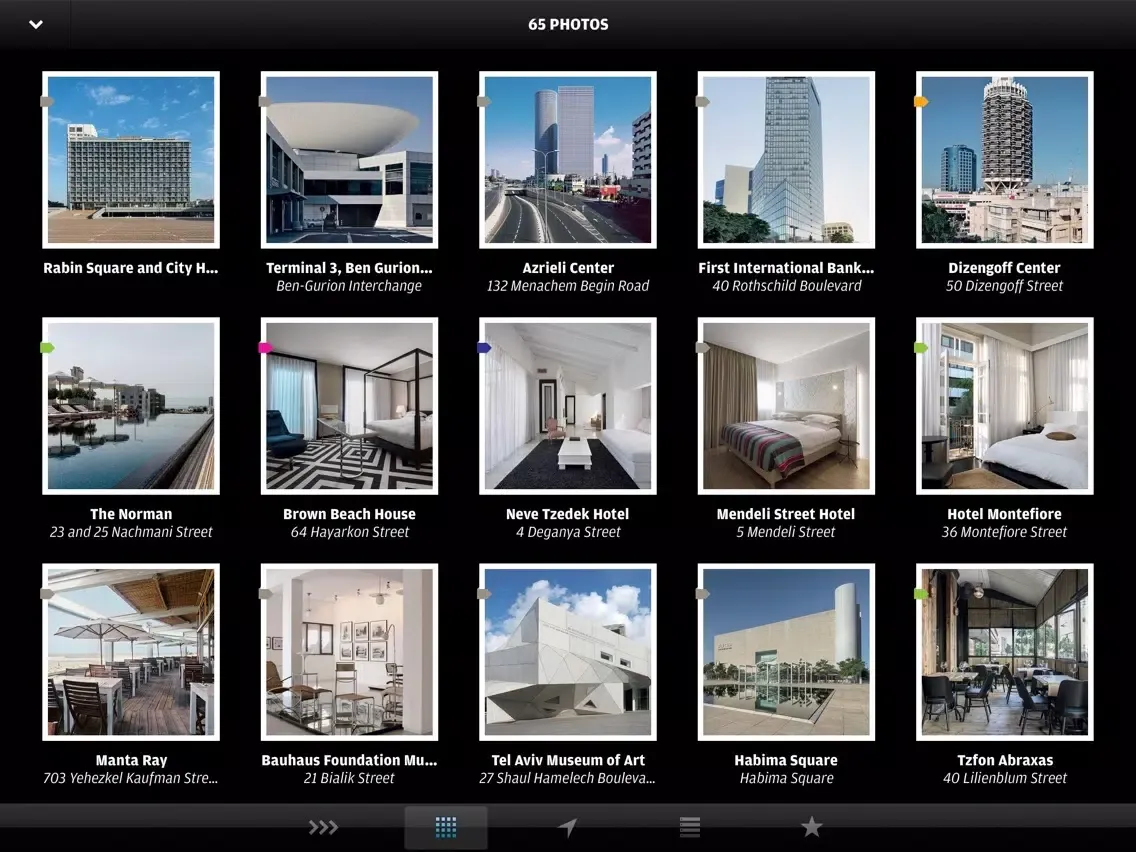Image resolution: width=1136 pixels, height=852 pixels.
Task: Click the '36 Montefiore Street' address
Action: pos(1004,532)
